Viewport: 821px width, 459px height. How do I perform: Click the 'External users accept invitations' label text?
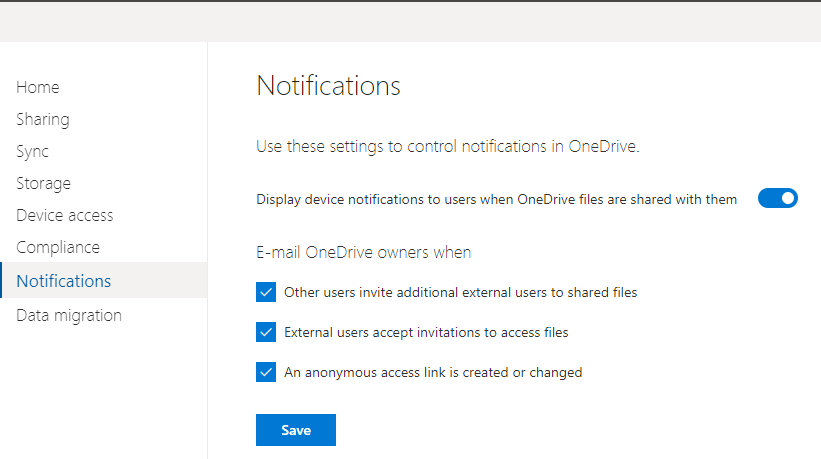pyautogui.click(x=426, y=332)
